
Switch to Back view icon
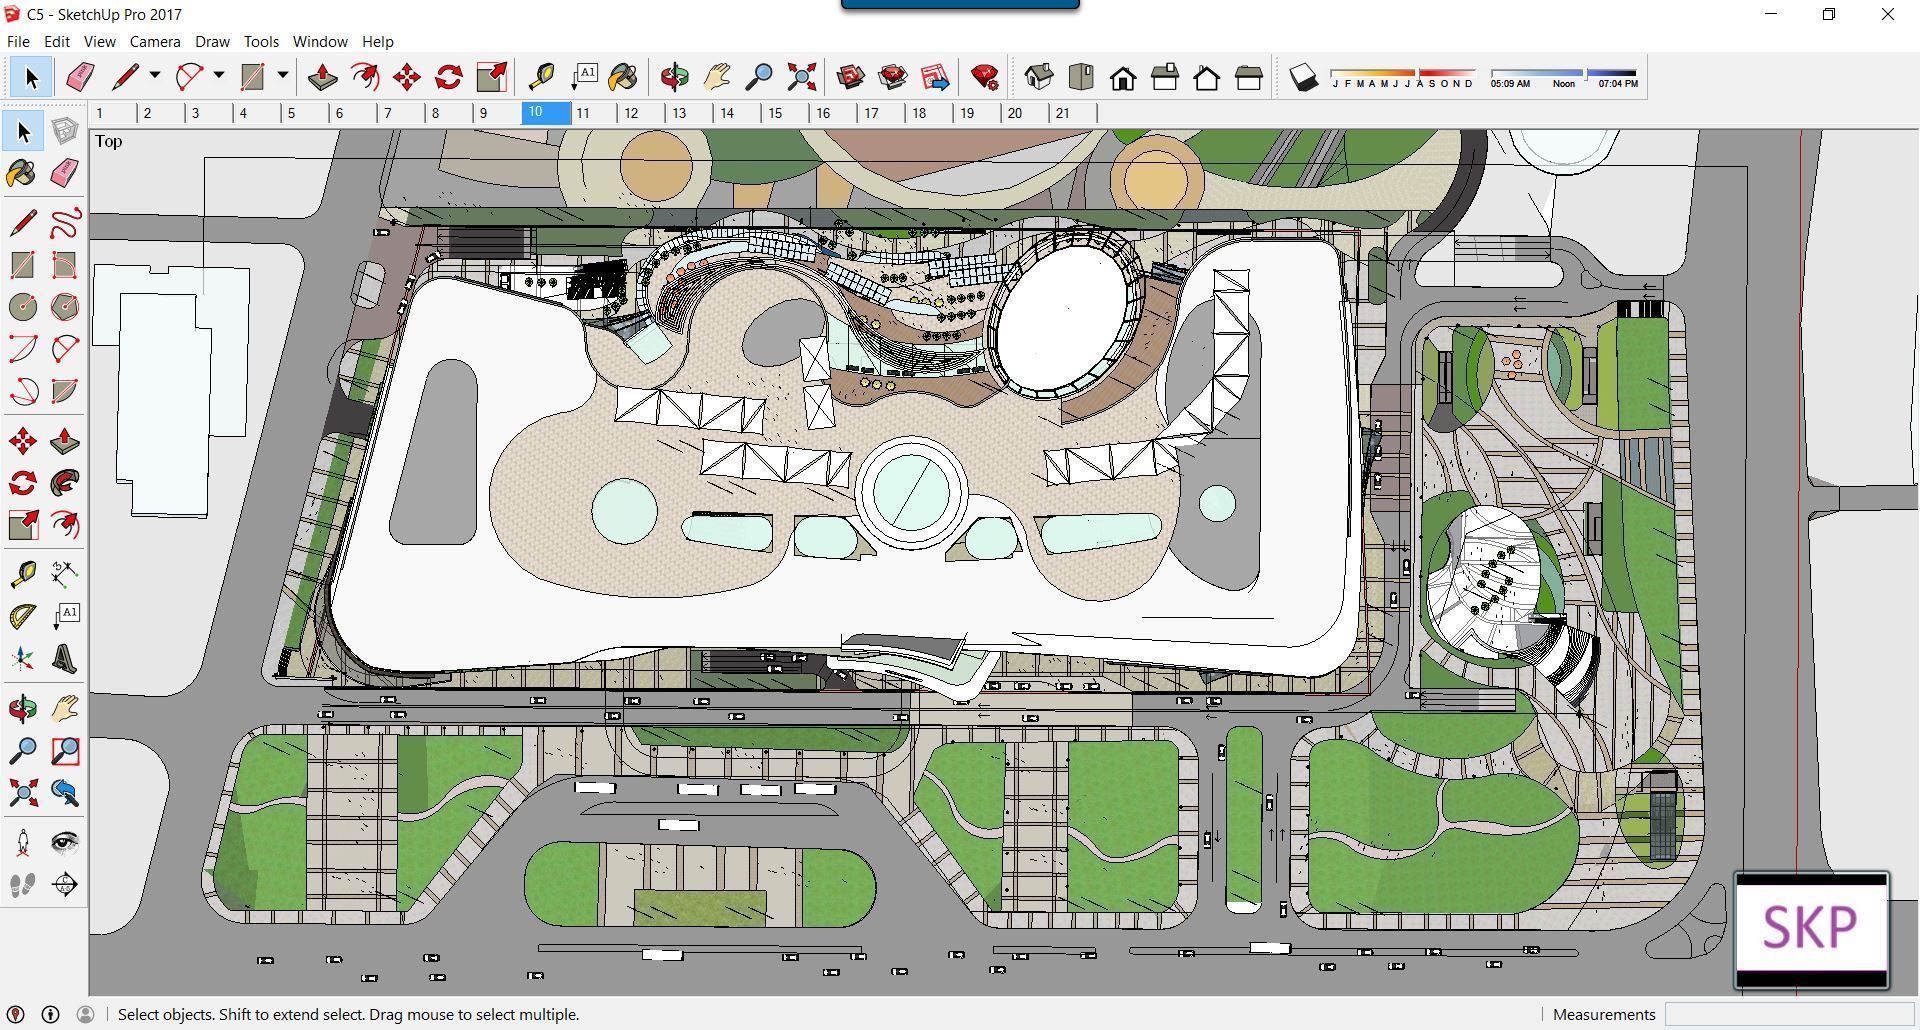pyautogui.click(x=1207, y=77)
